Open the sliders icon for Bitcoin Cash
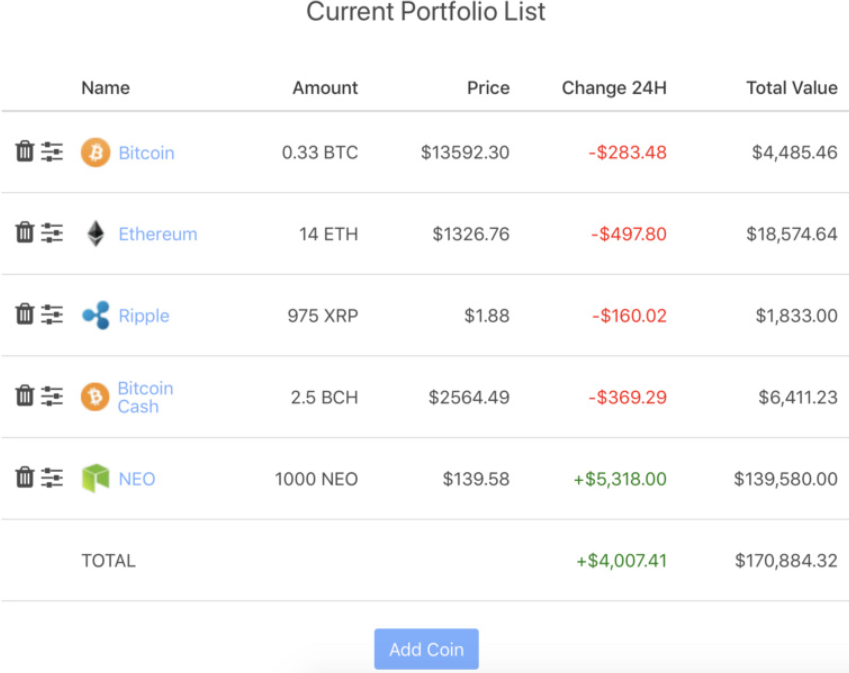 tap(52, 396)
